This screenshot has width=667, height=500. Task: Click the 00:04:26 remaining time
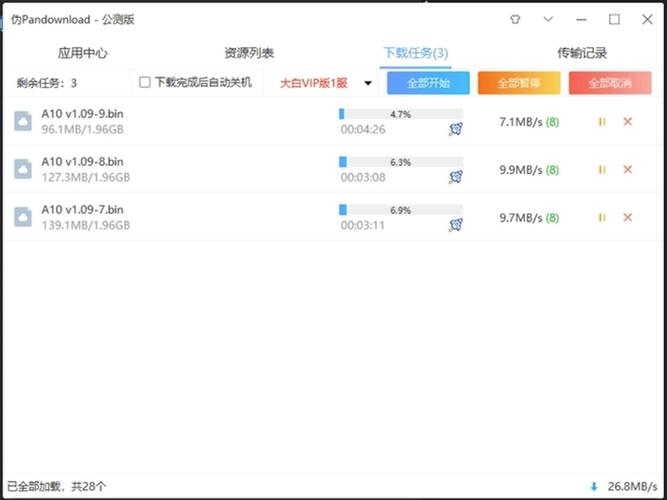363,129
